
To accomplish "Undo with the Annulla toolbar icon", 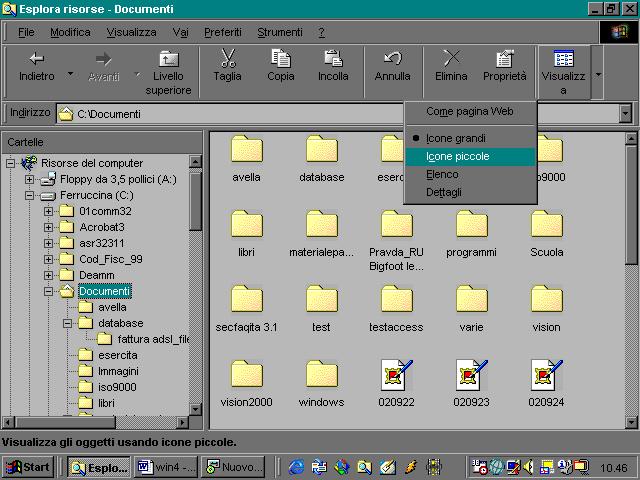I will click(393, 67).
